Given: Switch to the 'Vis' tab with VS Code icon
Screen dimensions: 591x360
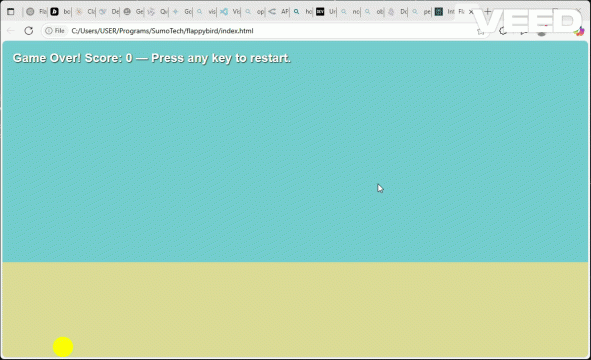Looking at the screenshot, I should pyautogui.click(x=230, y=12).
